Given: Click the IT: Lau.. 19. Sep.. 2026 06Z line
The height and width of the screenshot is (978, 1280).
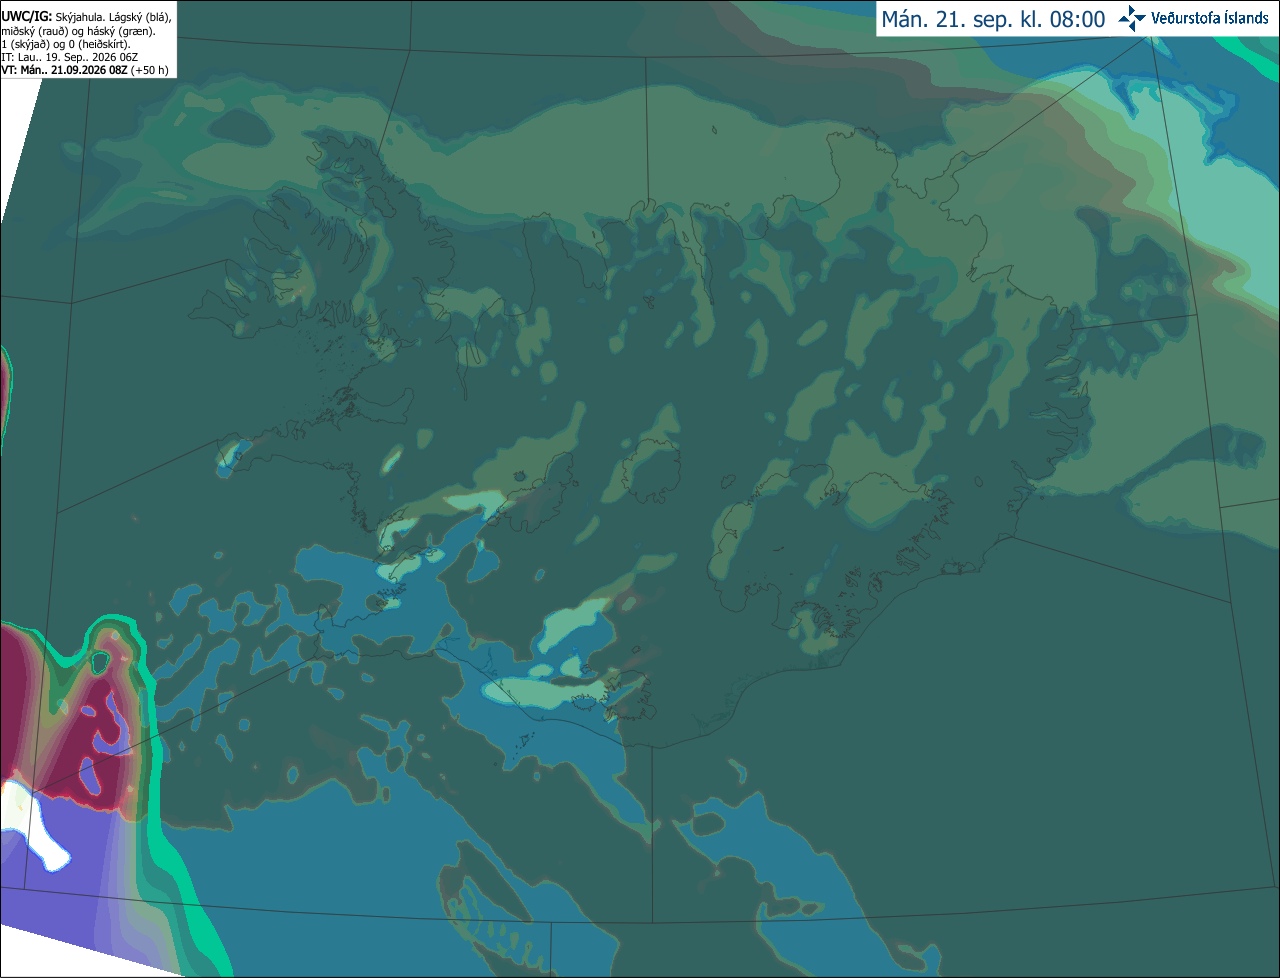Looking at the screenshot, I should coord(70,57).
